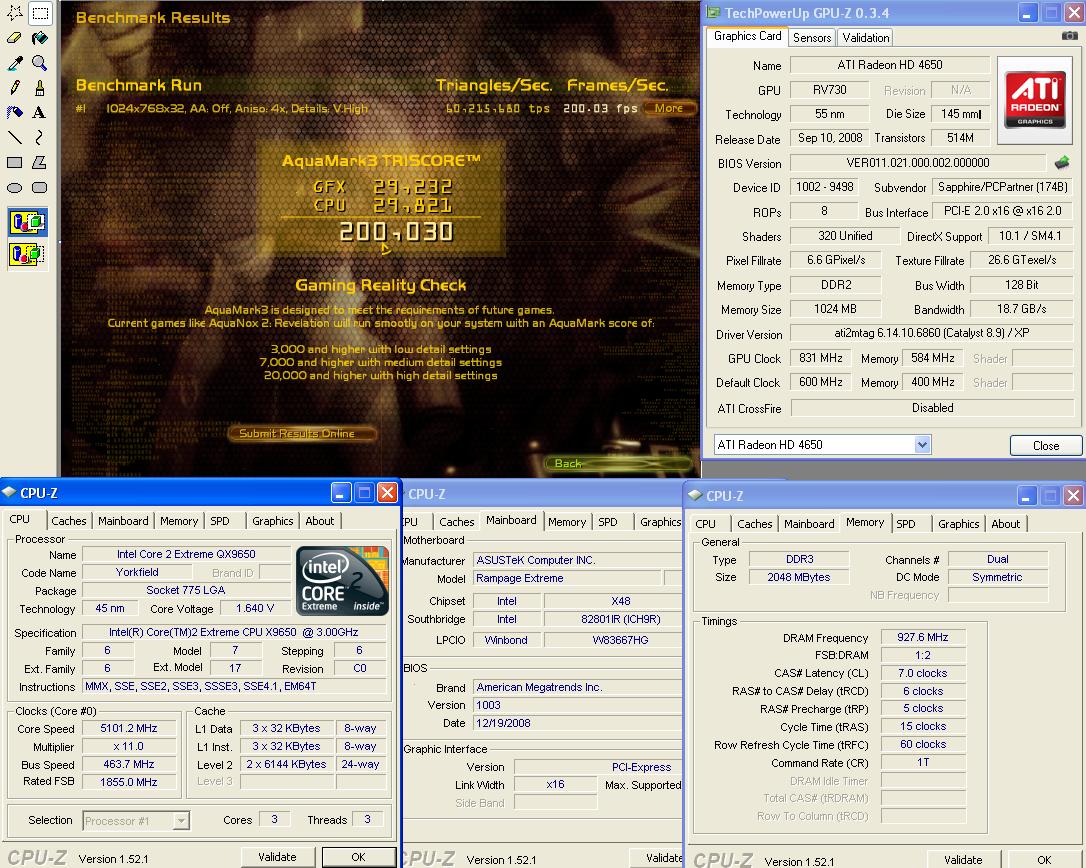This screenshot has width=1086, height=868.
Task: Click OK in the left CPU-Z window
Action: [x=358, y=857]
